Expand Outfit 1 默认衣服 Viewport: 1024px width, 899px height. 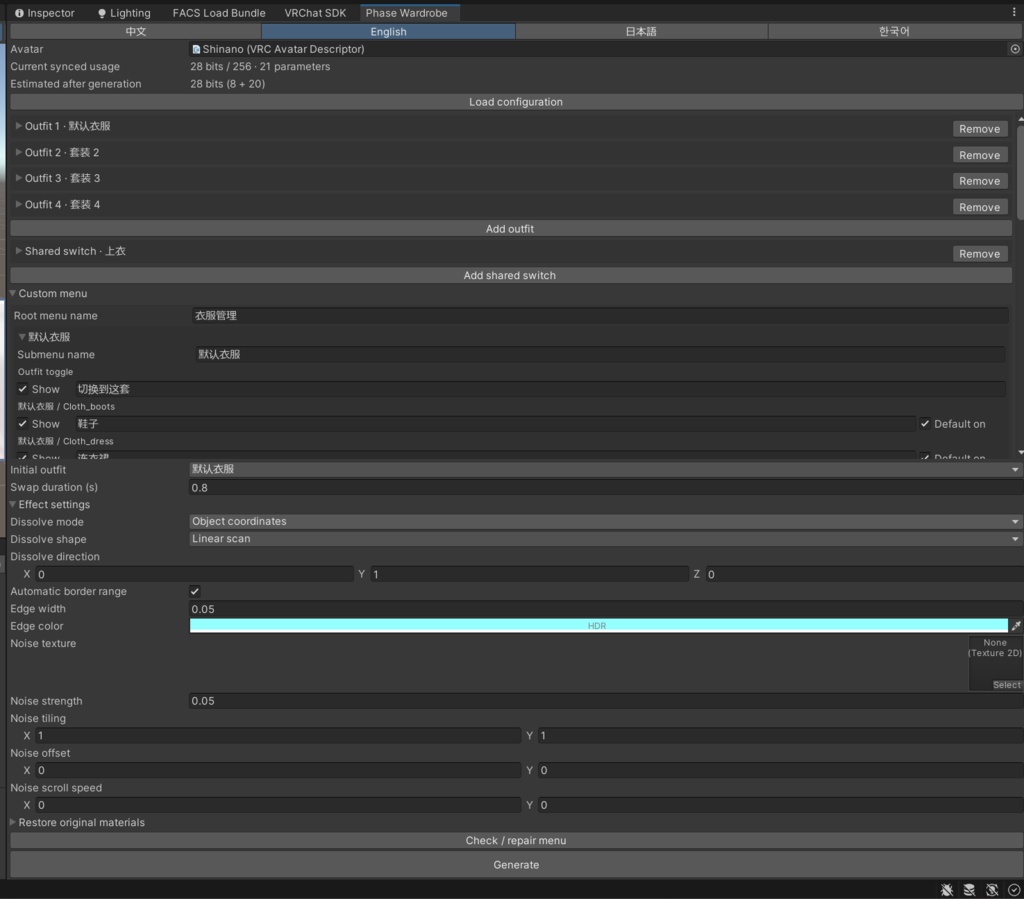[19, 126]
